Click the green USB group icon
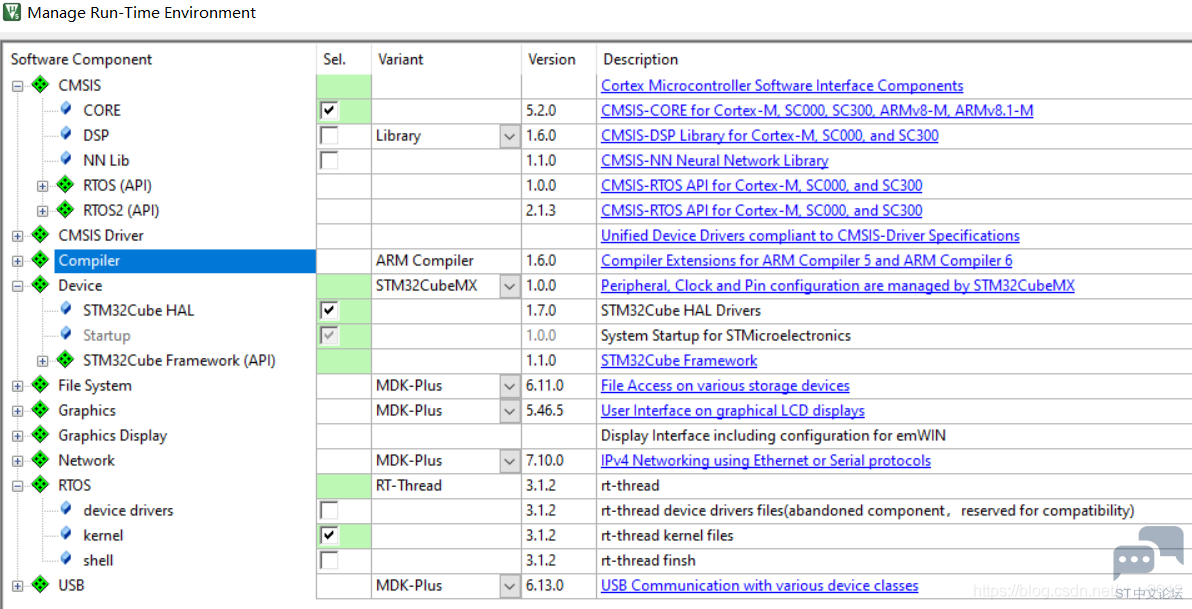This screenshot has height=609, width=1192. [41, 585]
